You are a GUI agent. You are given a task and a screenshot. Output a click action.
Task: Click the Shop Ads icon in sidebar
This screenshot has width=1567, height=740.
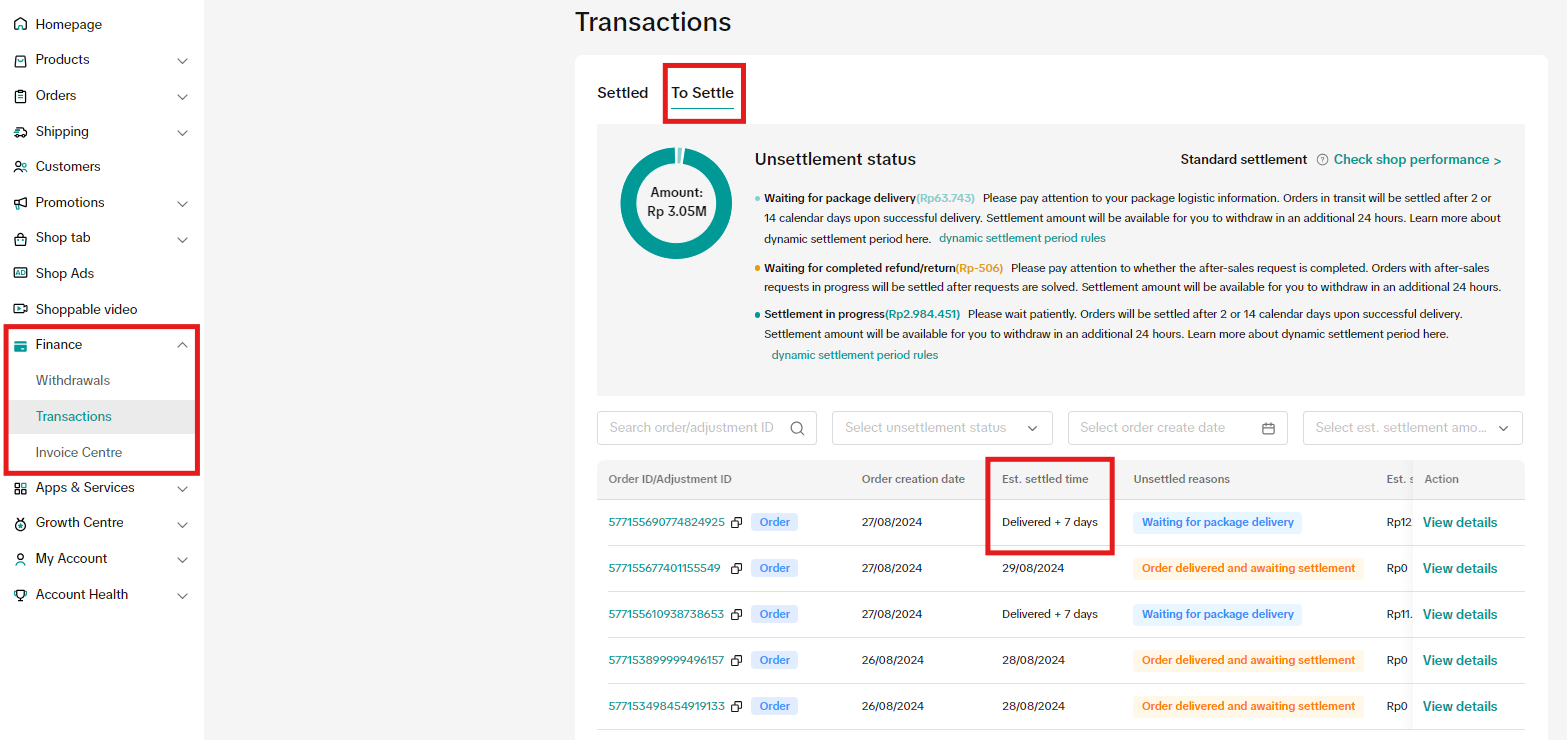(20, 273)
